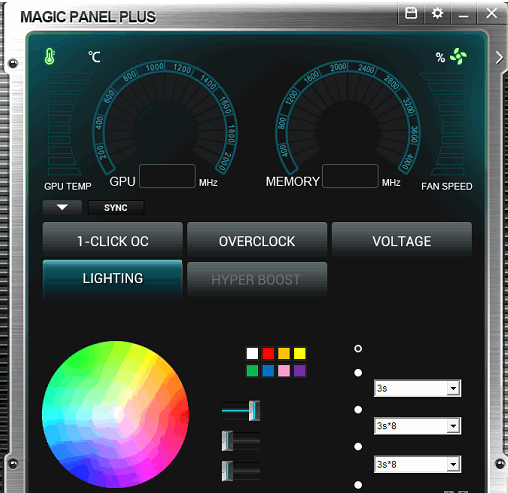Click the 1-CLICK OC button
The image size is (508, 493).
(113, 241)
